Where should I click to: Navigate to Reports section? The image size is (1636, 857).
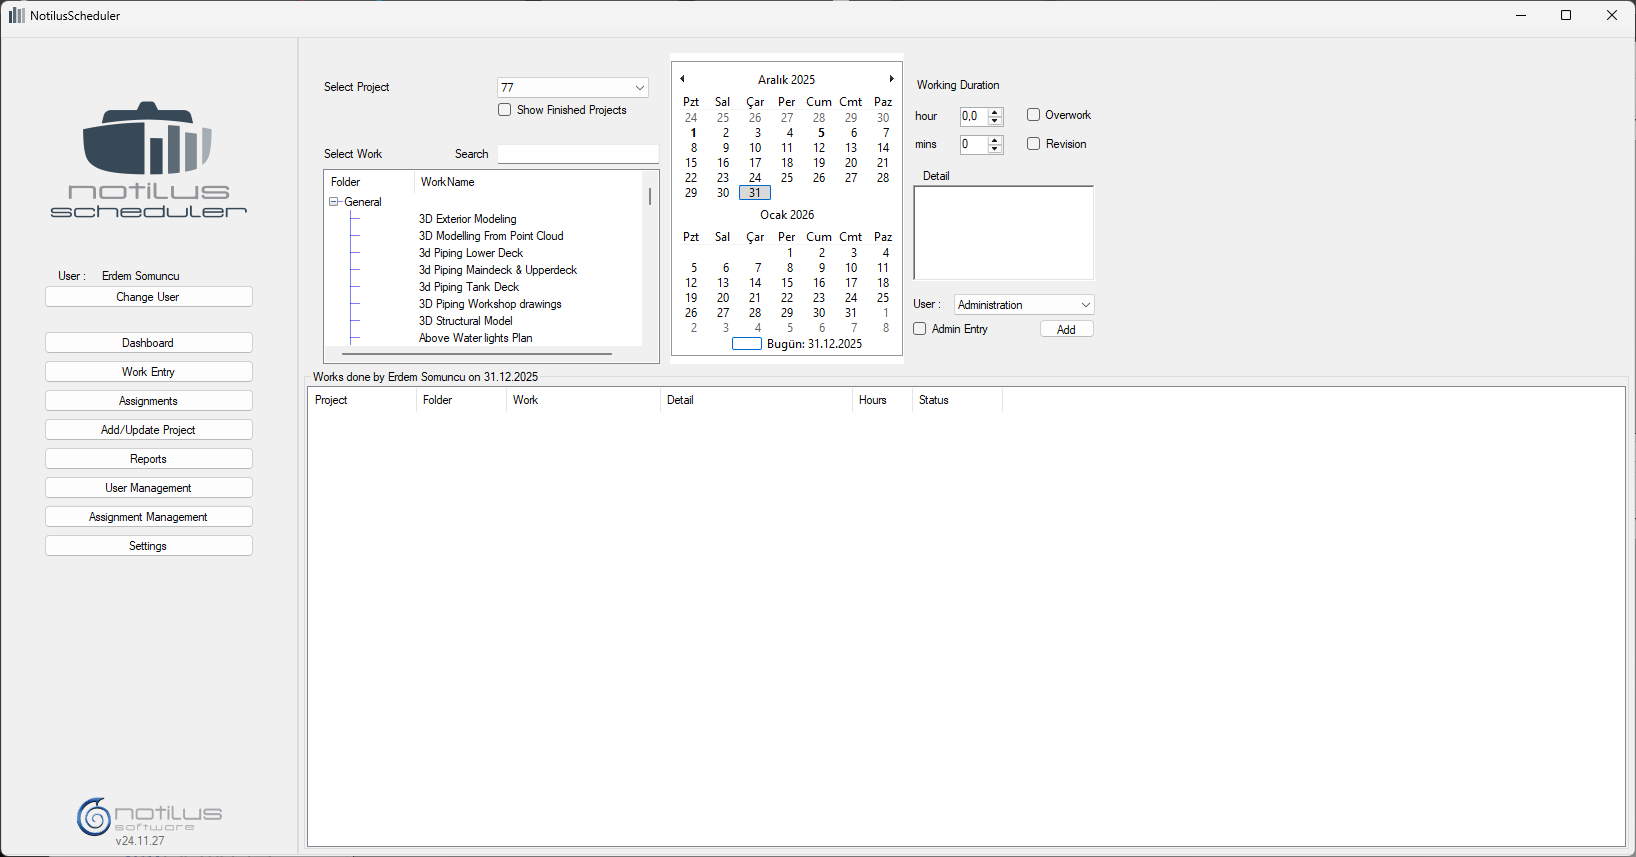click(x=148, y=459)
